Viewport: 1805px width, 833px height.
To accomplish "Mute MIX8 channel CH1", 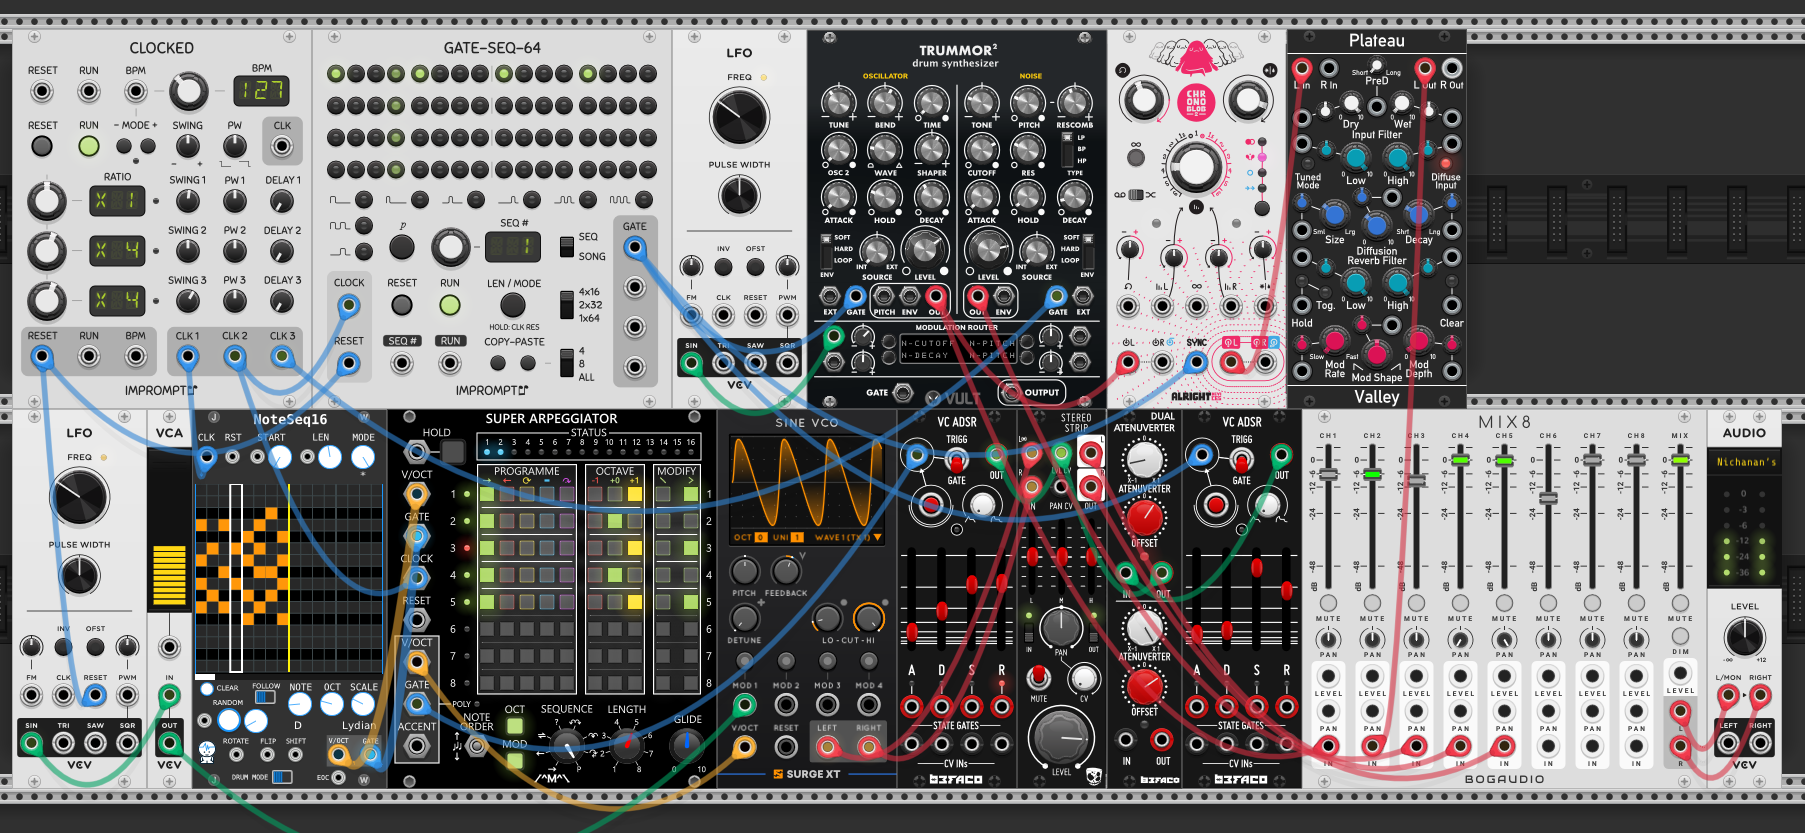I will coord(1328,603).
